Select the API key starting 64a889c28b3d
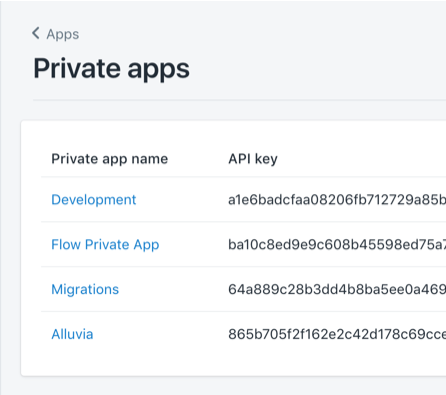 [x=337, y=289]
